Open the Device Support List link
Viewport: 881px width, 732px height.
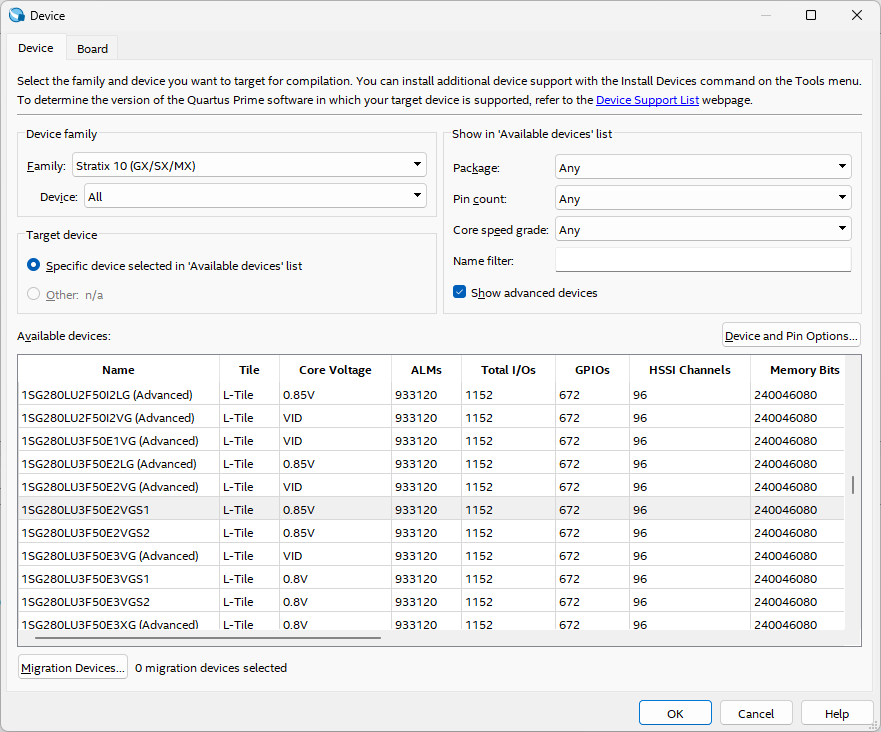coord(647,100)
